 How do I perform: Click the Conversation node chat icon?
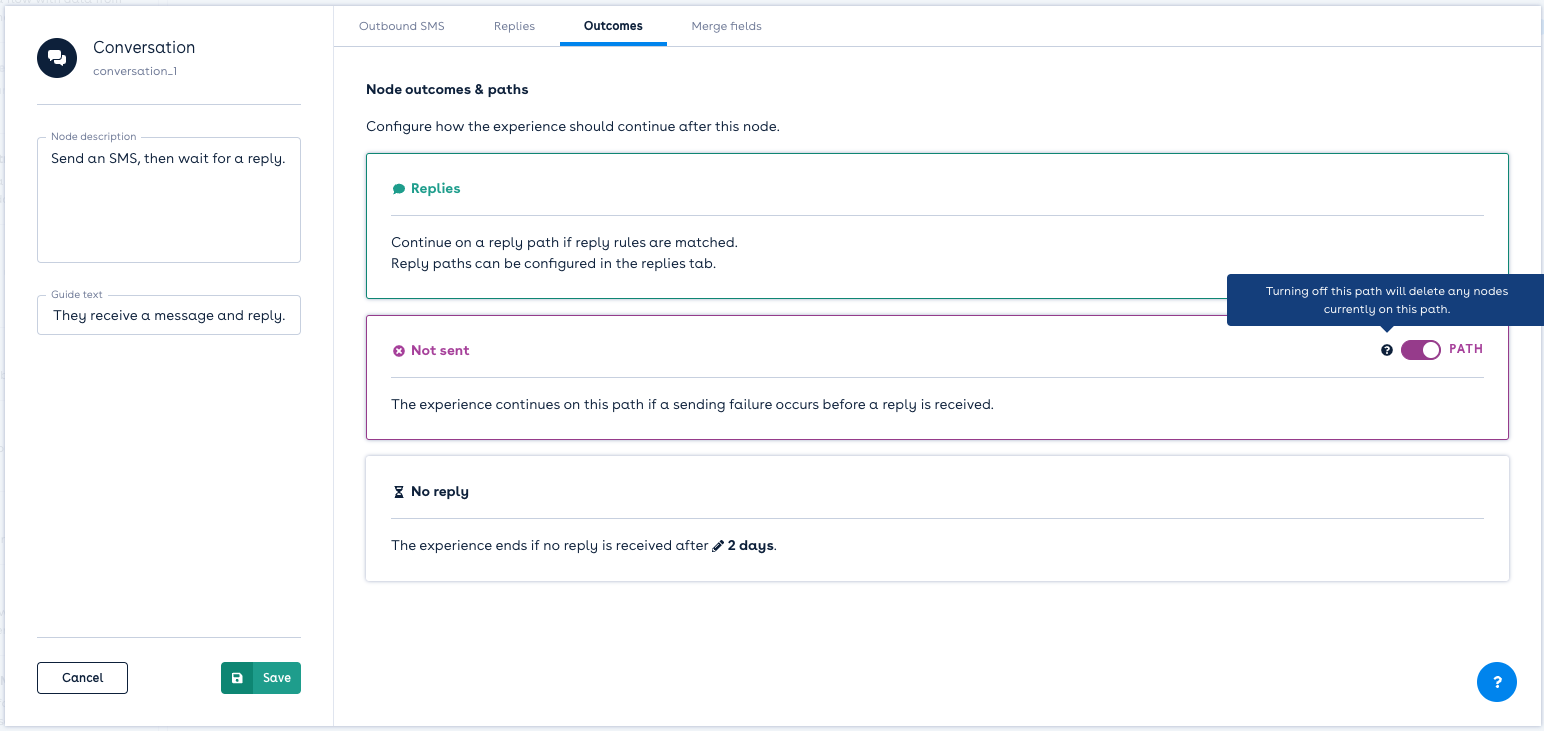pos(57,58)
